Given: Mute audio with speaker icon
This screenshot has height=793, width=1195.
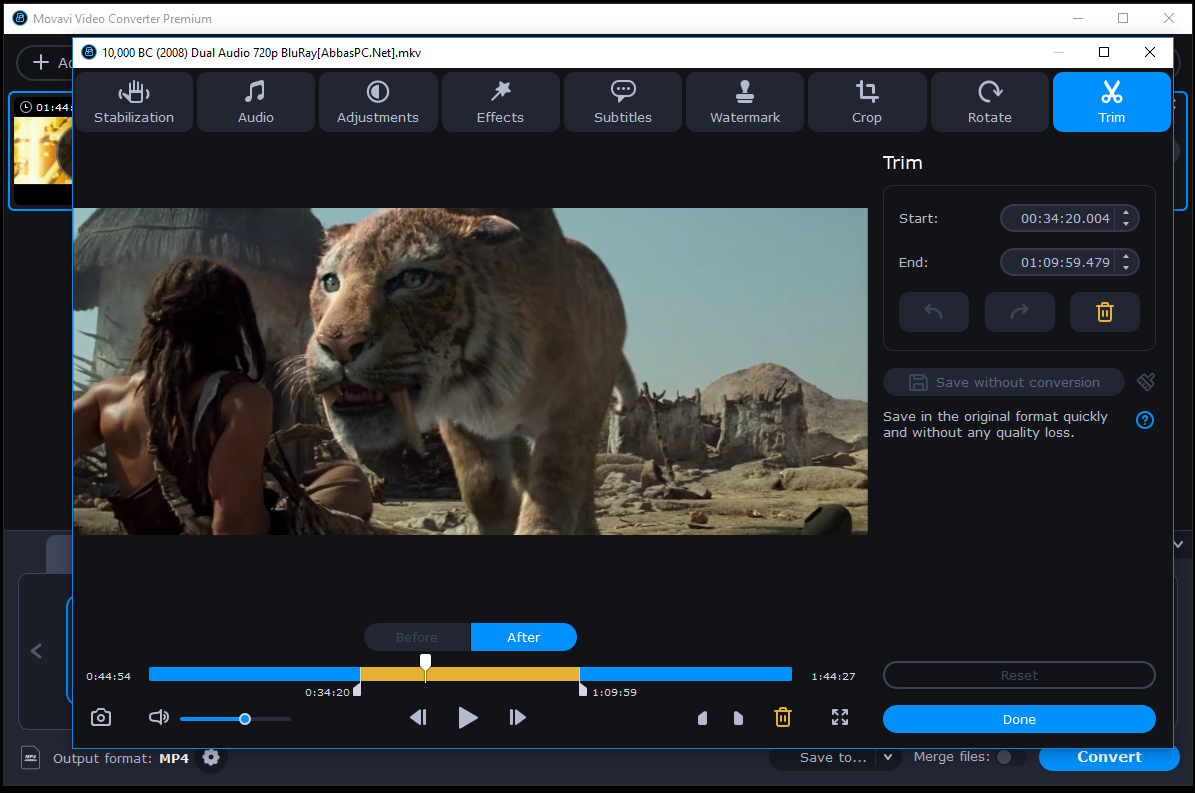Looking at the screenshot, I should (x=159, y=718).
